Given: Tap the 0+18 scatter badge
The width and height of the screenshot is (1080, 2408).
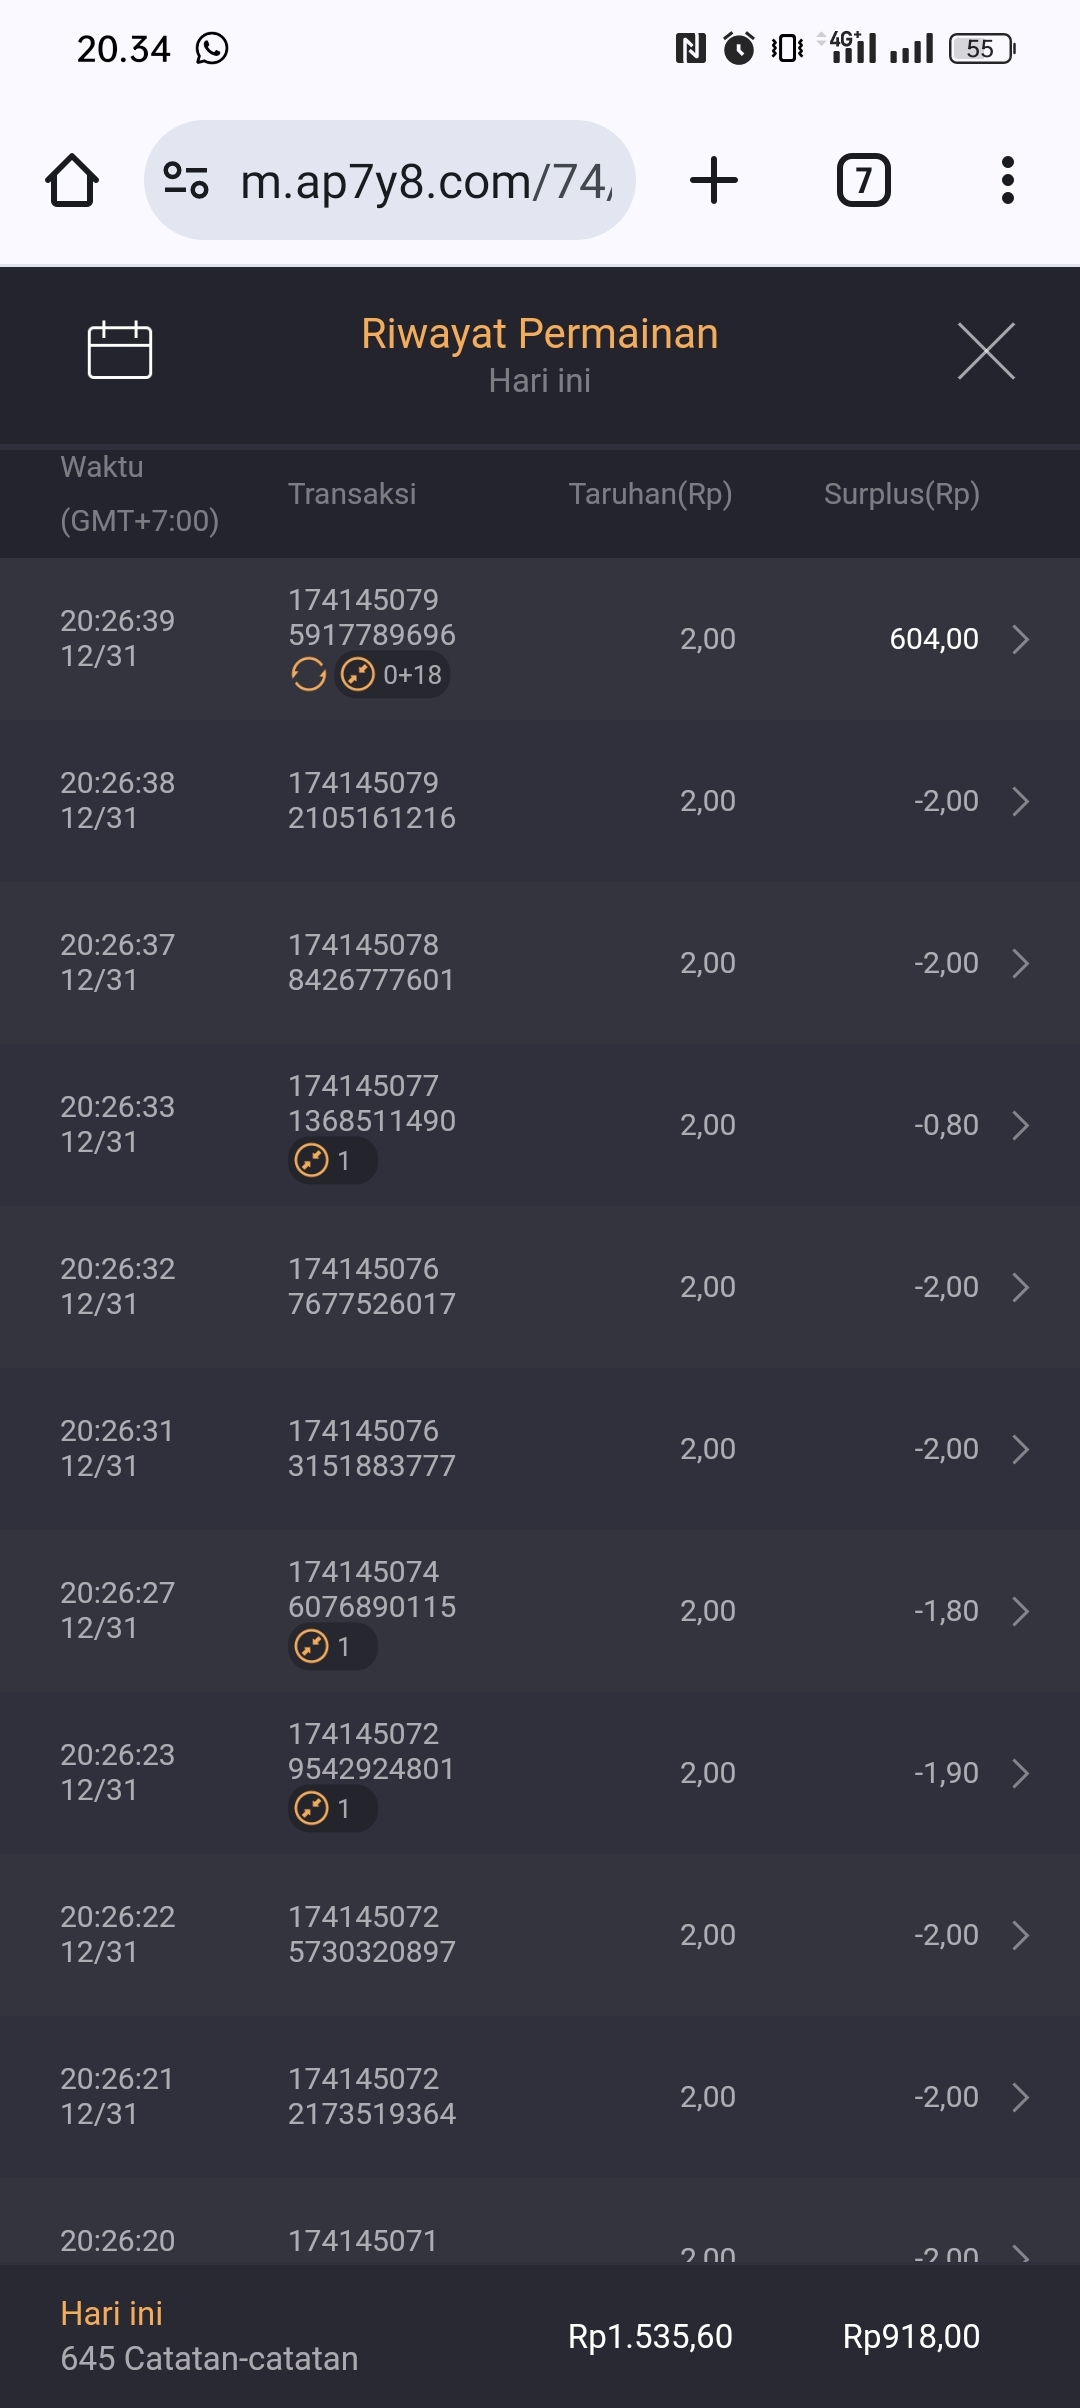Looking at the screenshot, I should (393, 675).
